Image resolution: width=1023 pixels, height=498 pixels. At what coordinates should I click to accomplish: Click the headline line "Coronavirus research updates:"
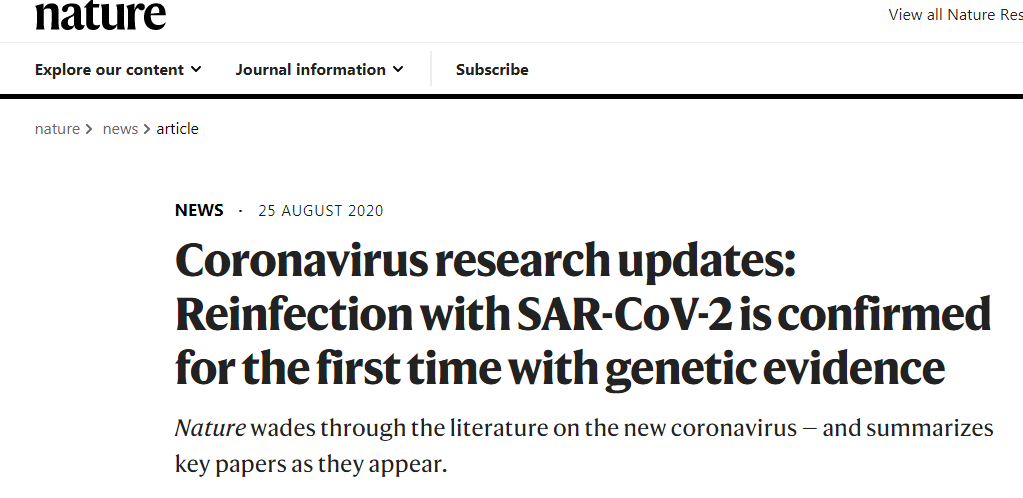[x=485, y=262]
